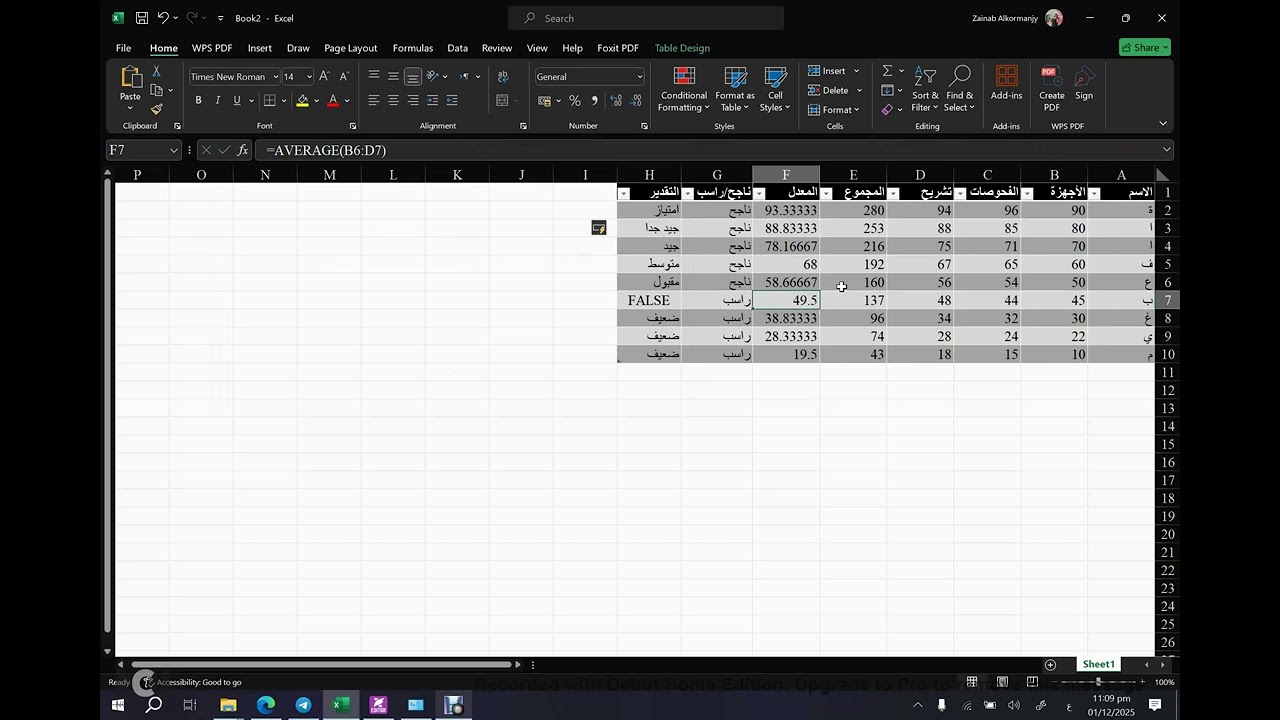Click the Increase Decimal icon

click(x=616, y=101)
